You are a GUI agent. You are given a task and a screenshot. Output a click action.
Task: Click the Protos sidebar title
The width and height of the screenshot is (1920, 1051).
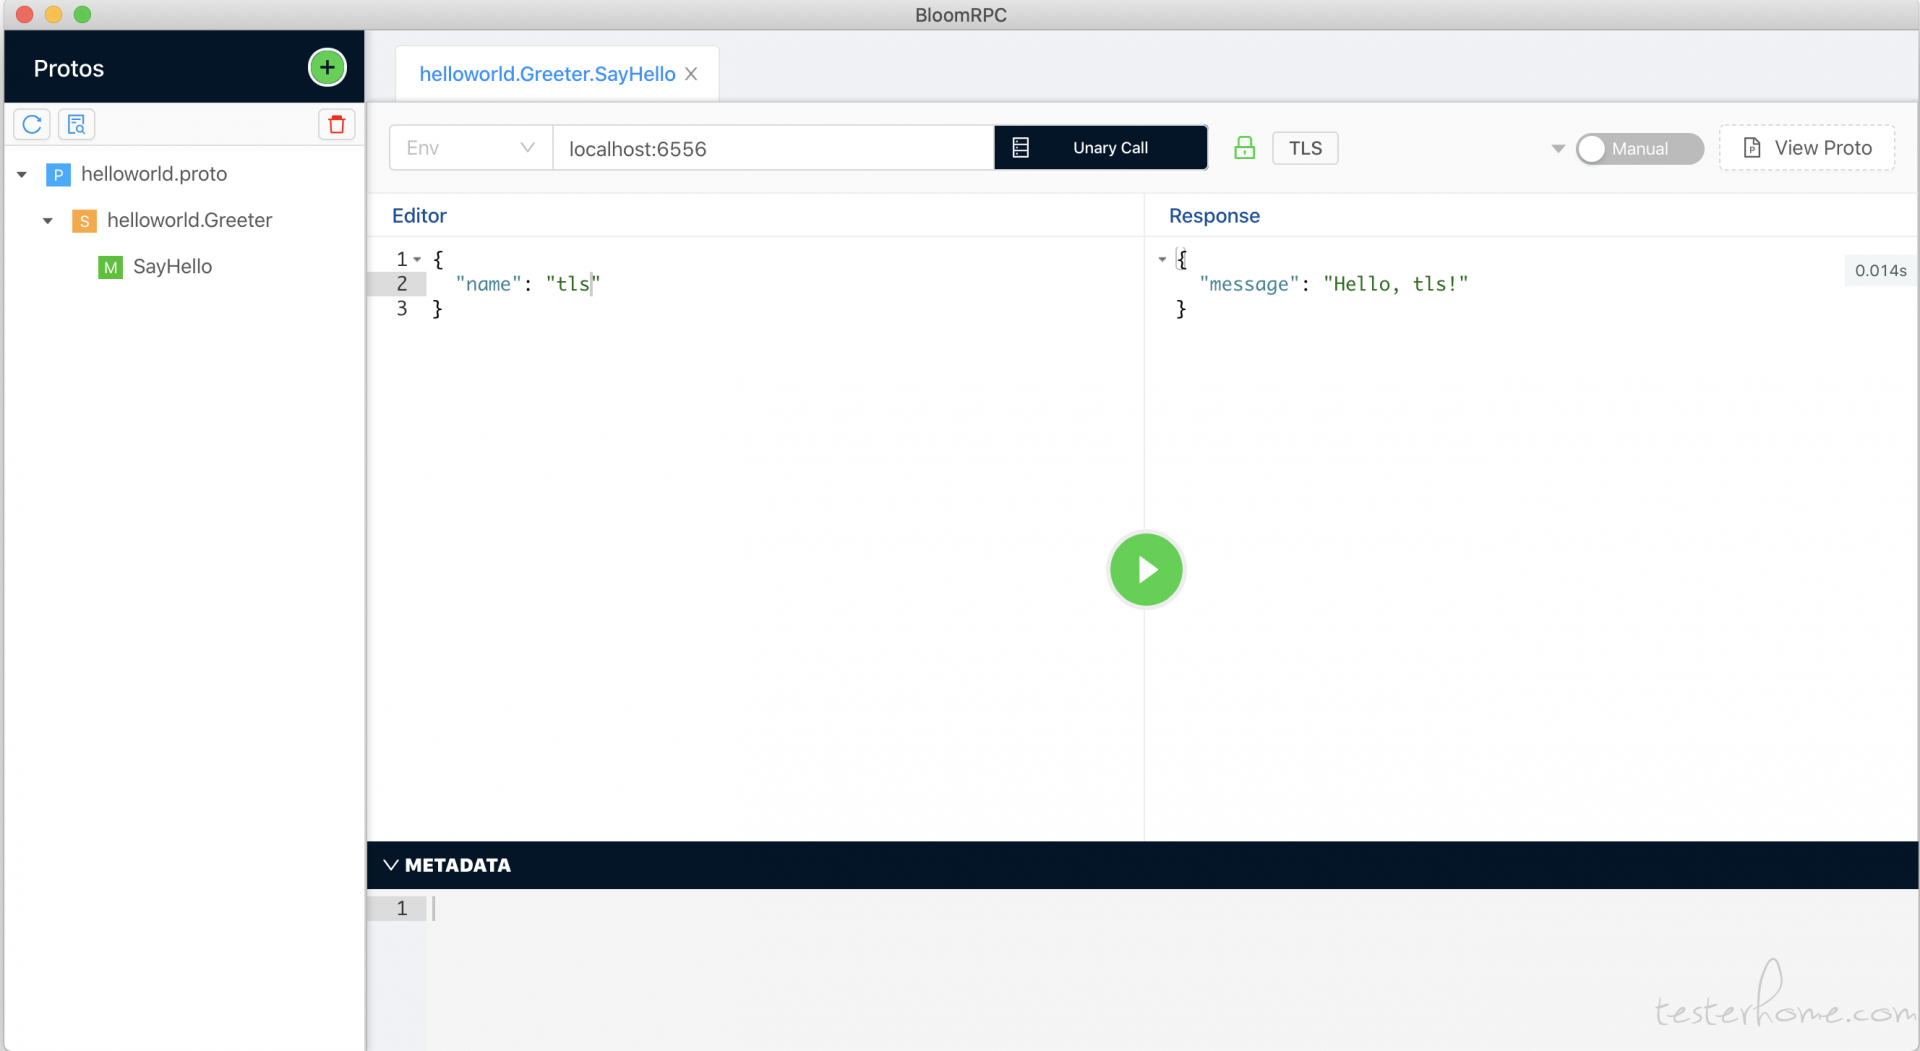pyautogui.click(x=69, y=69)
